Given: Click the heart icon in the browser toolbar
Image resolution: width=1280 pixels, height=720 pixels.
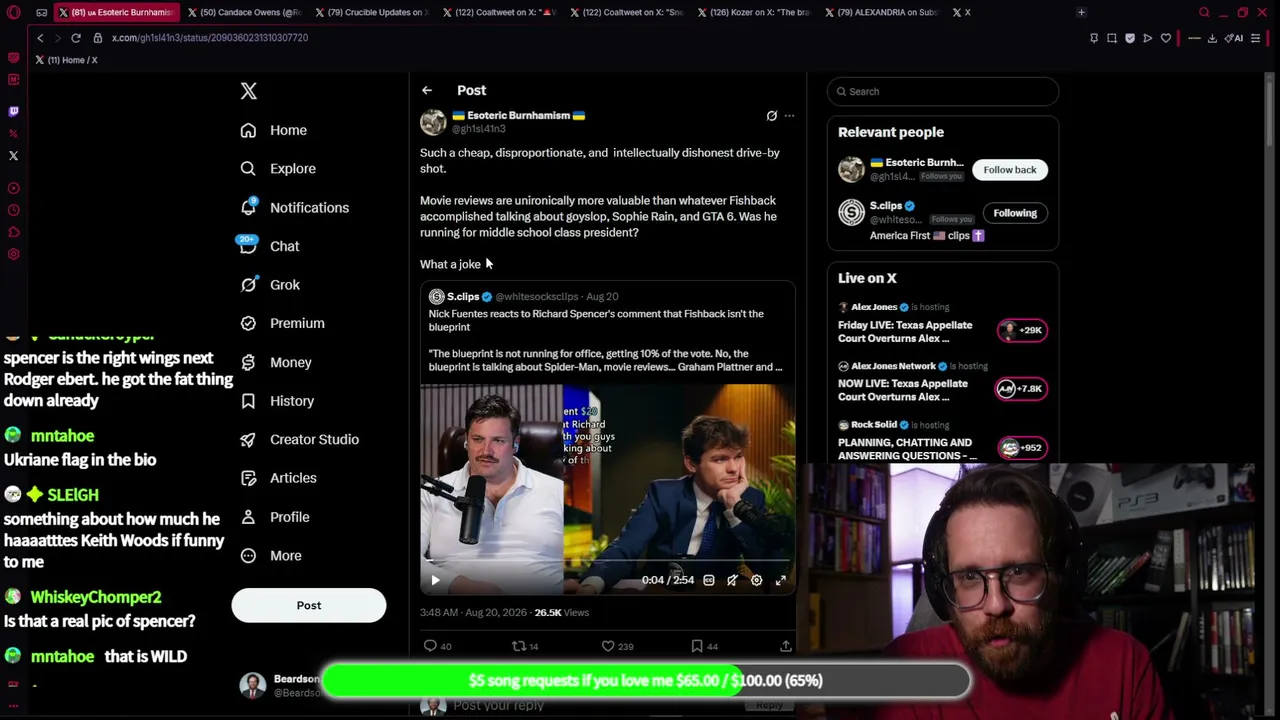Looking at the screenshot, I should click(x=1166, y=38).
